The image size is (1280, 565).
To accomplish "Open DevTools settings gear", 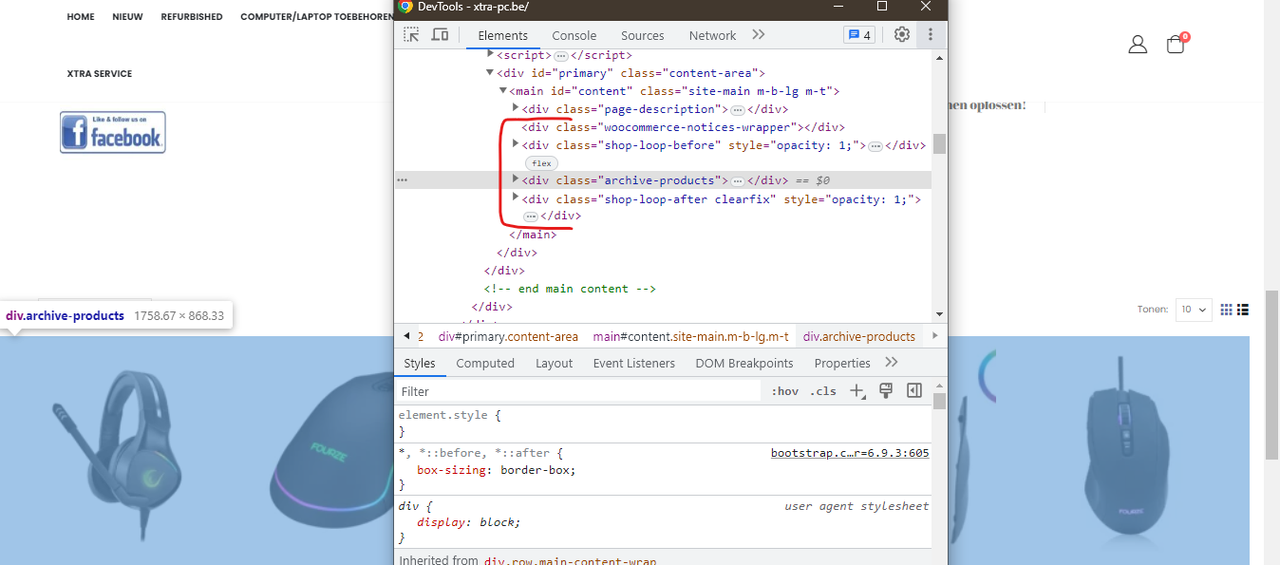I will (x=902, y=35).
